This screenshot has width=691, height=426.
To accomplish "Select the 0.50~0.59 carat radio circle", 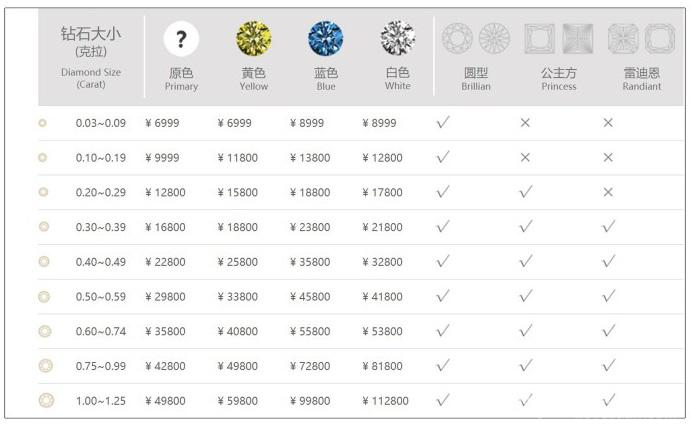I will click(44, 296).
